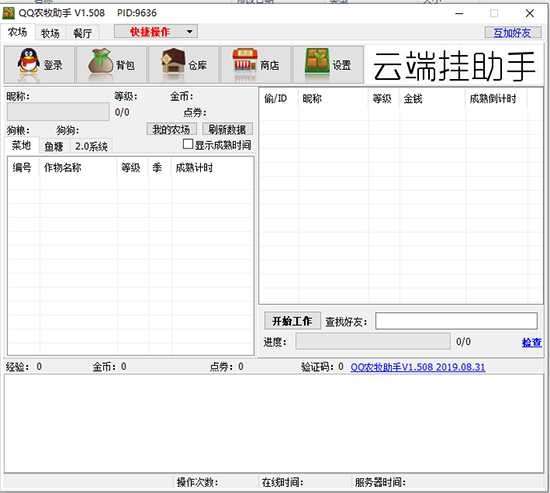Click the 刷新数据 button

pos(227,129)
